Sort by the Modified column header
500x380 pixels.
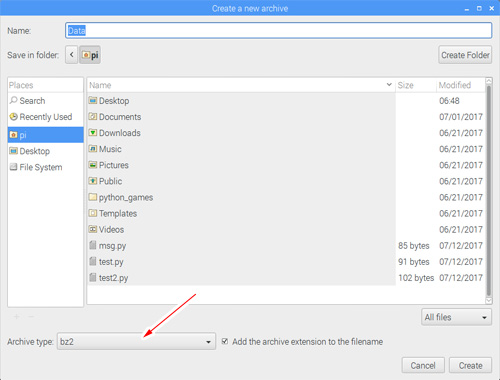pos(461,85)
